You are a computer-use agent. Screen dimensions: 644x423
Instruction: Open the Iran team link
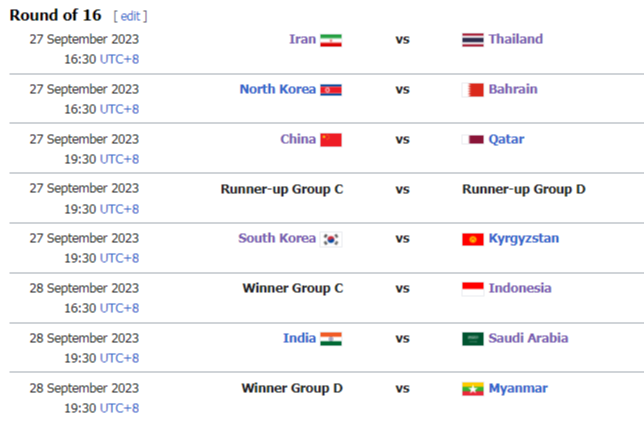pos(303,39)
